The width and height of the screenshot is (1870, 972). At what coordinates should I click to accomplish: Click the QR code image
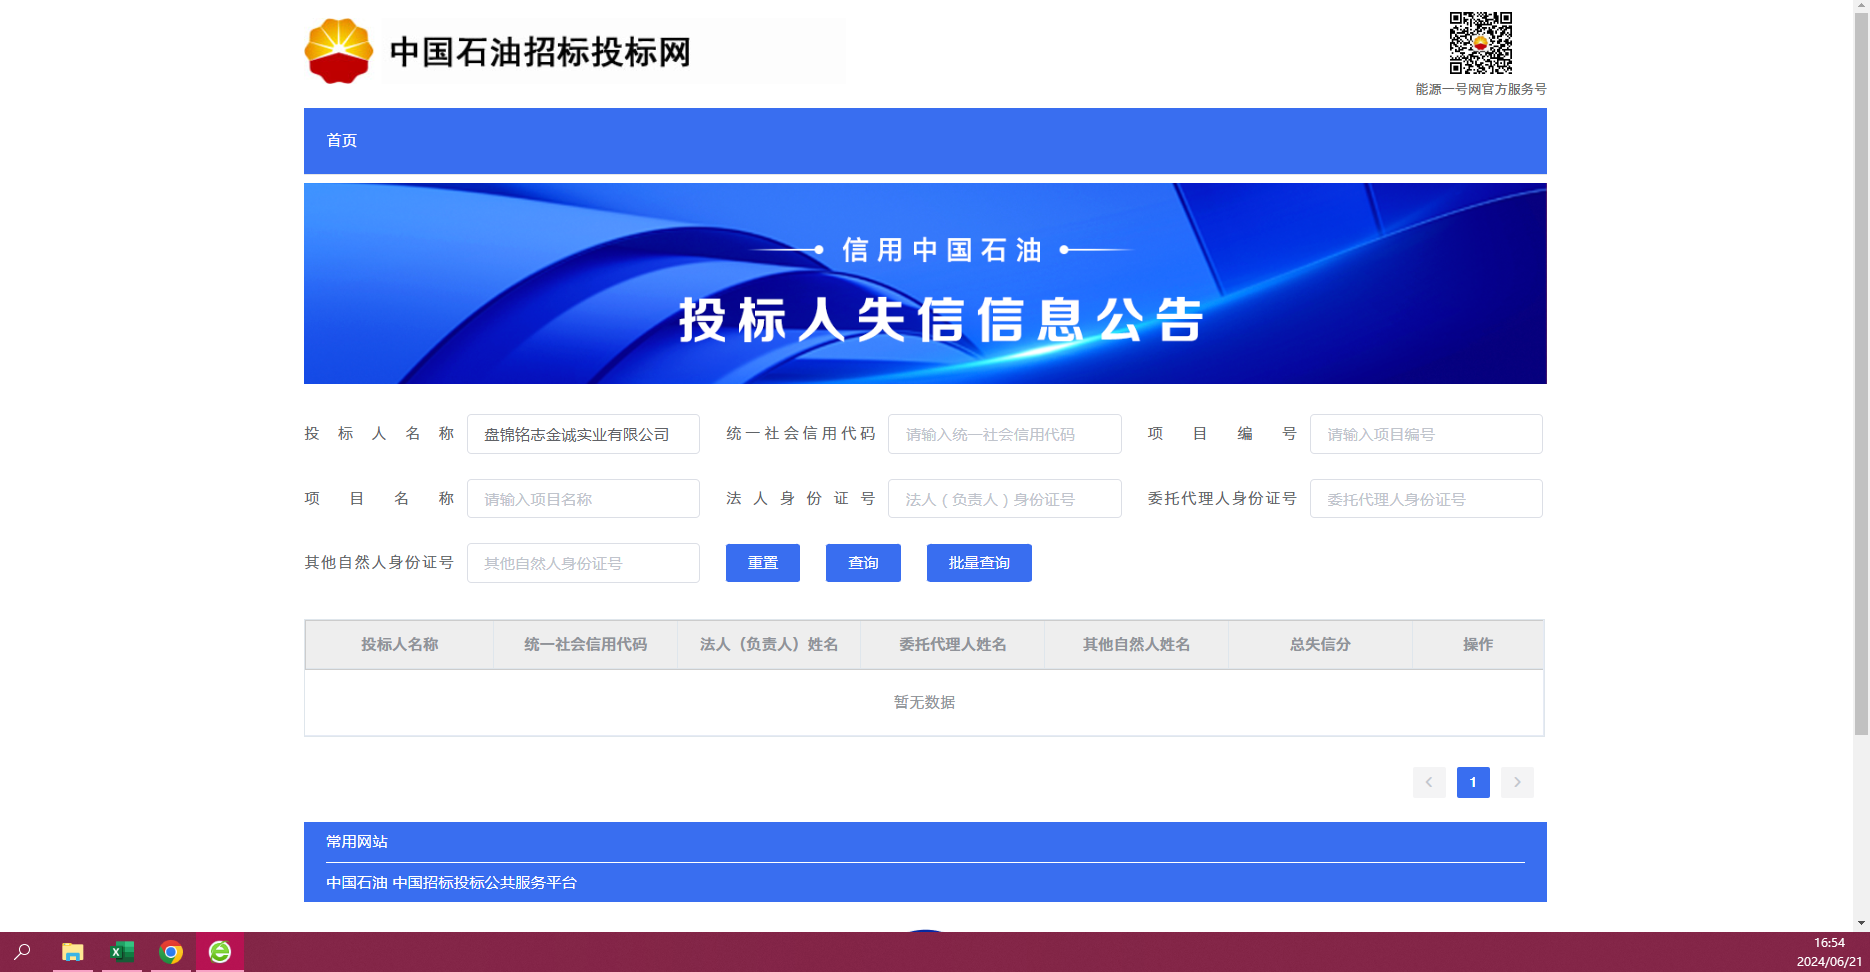click(x=1481, y=43)
